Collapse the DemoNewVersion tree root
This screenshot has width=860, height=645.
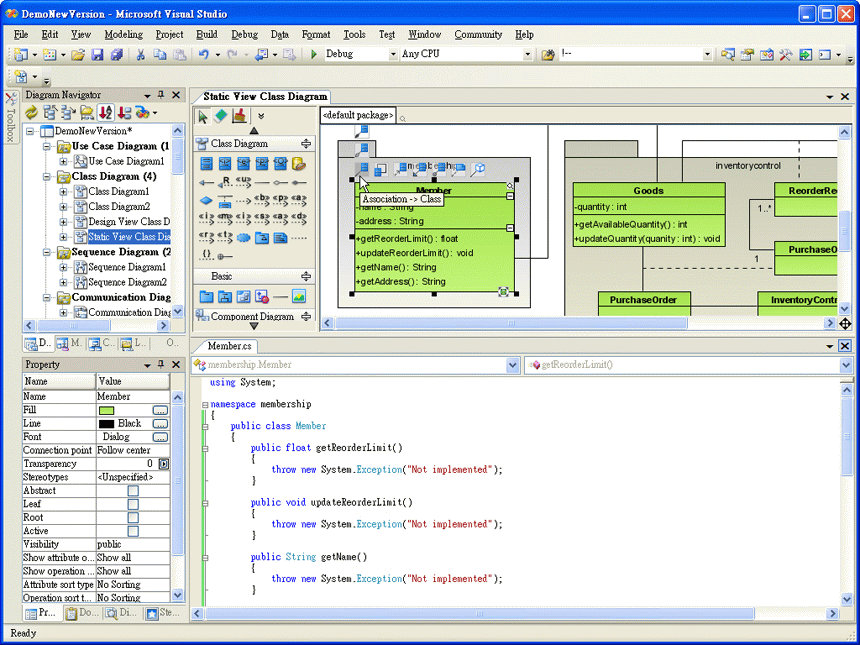(x=31, y=131)
